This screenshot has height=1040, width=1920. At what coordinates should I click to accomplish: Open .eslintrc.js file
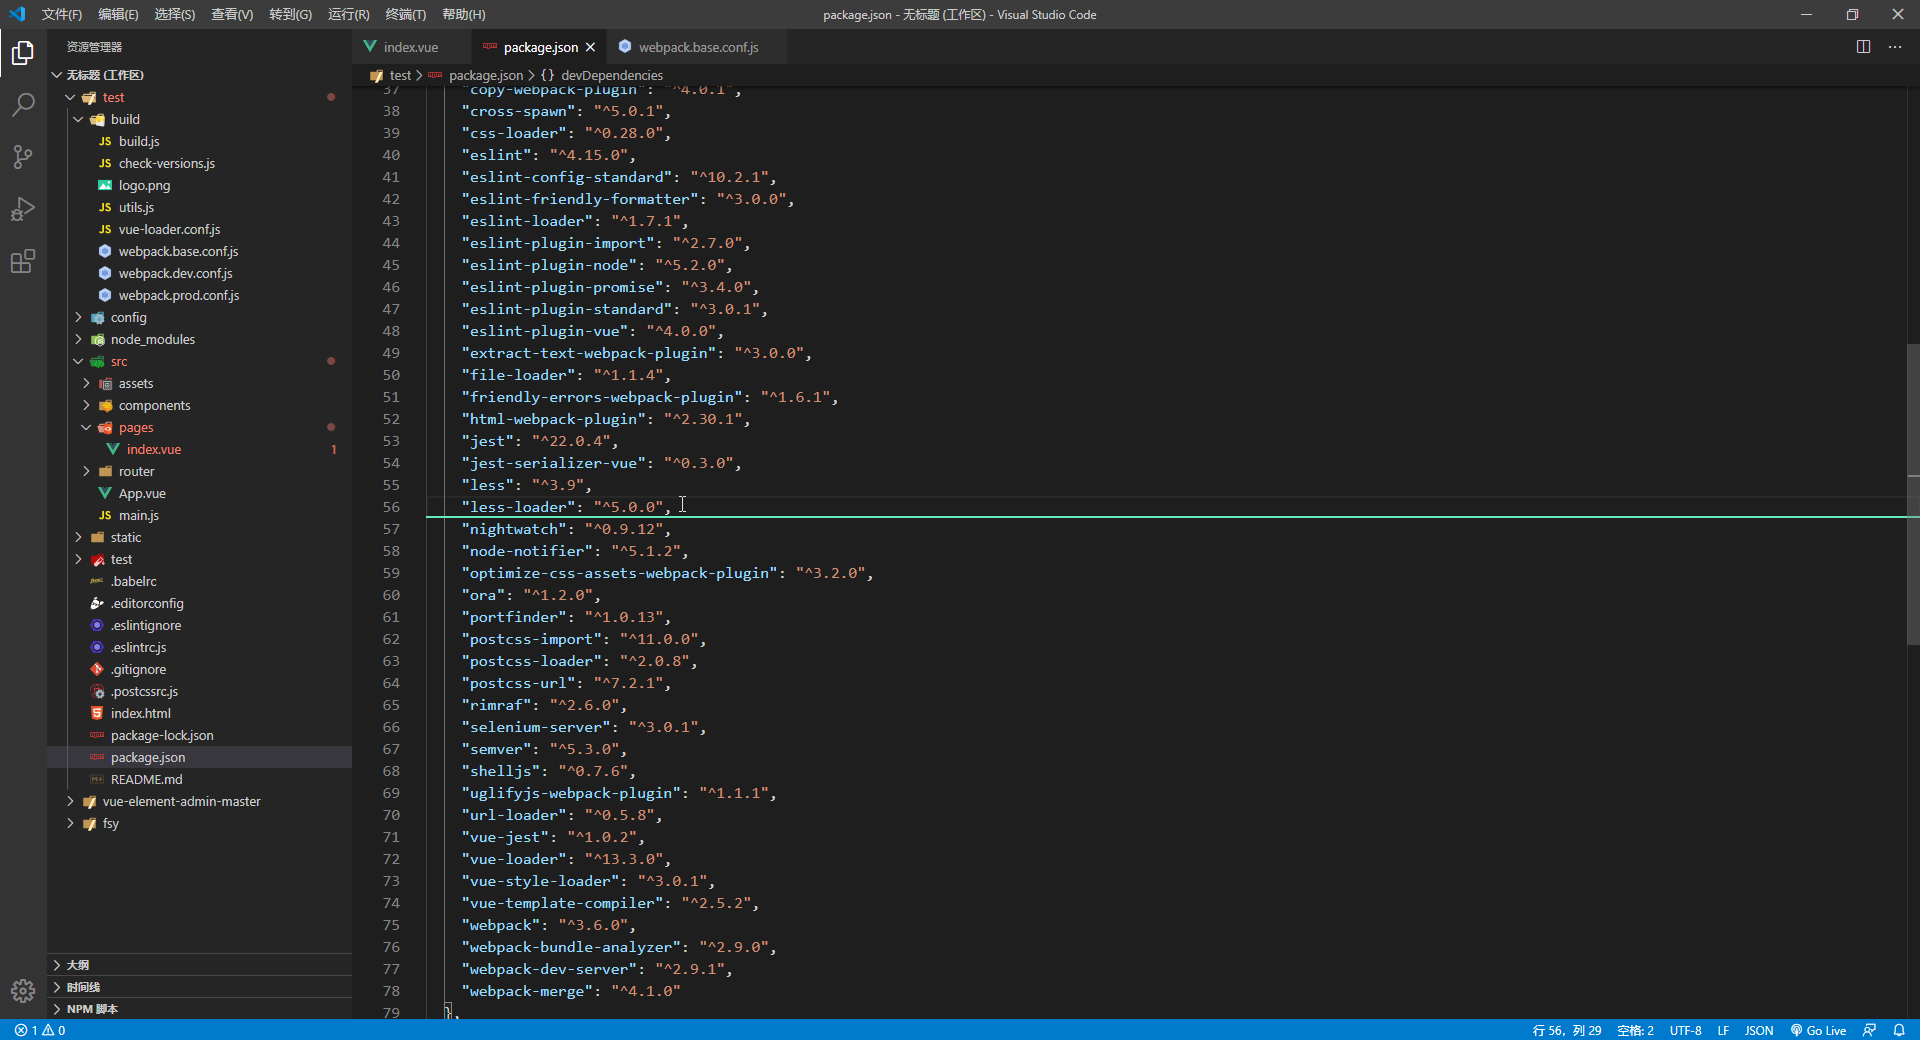[199, 647]
